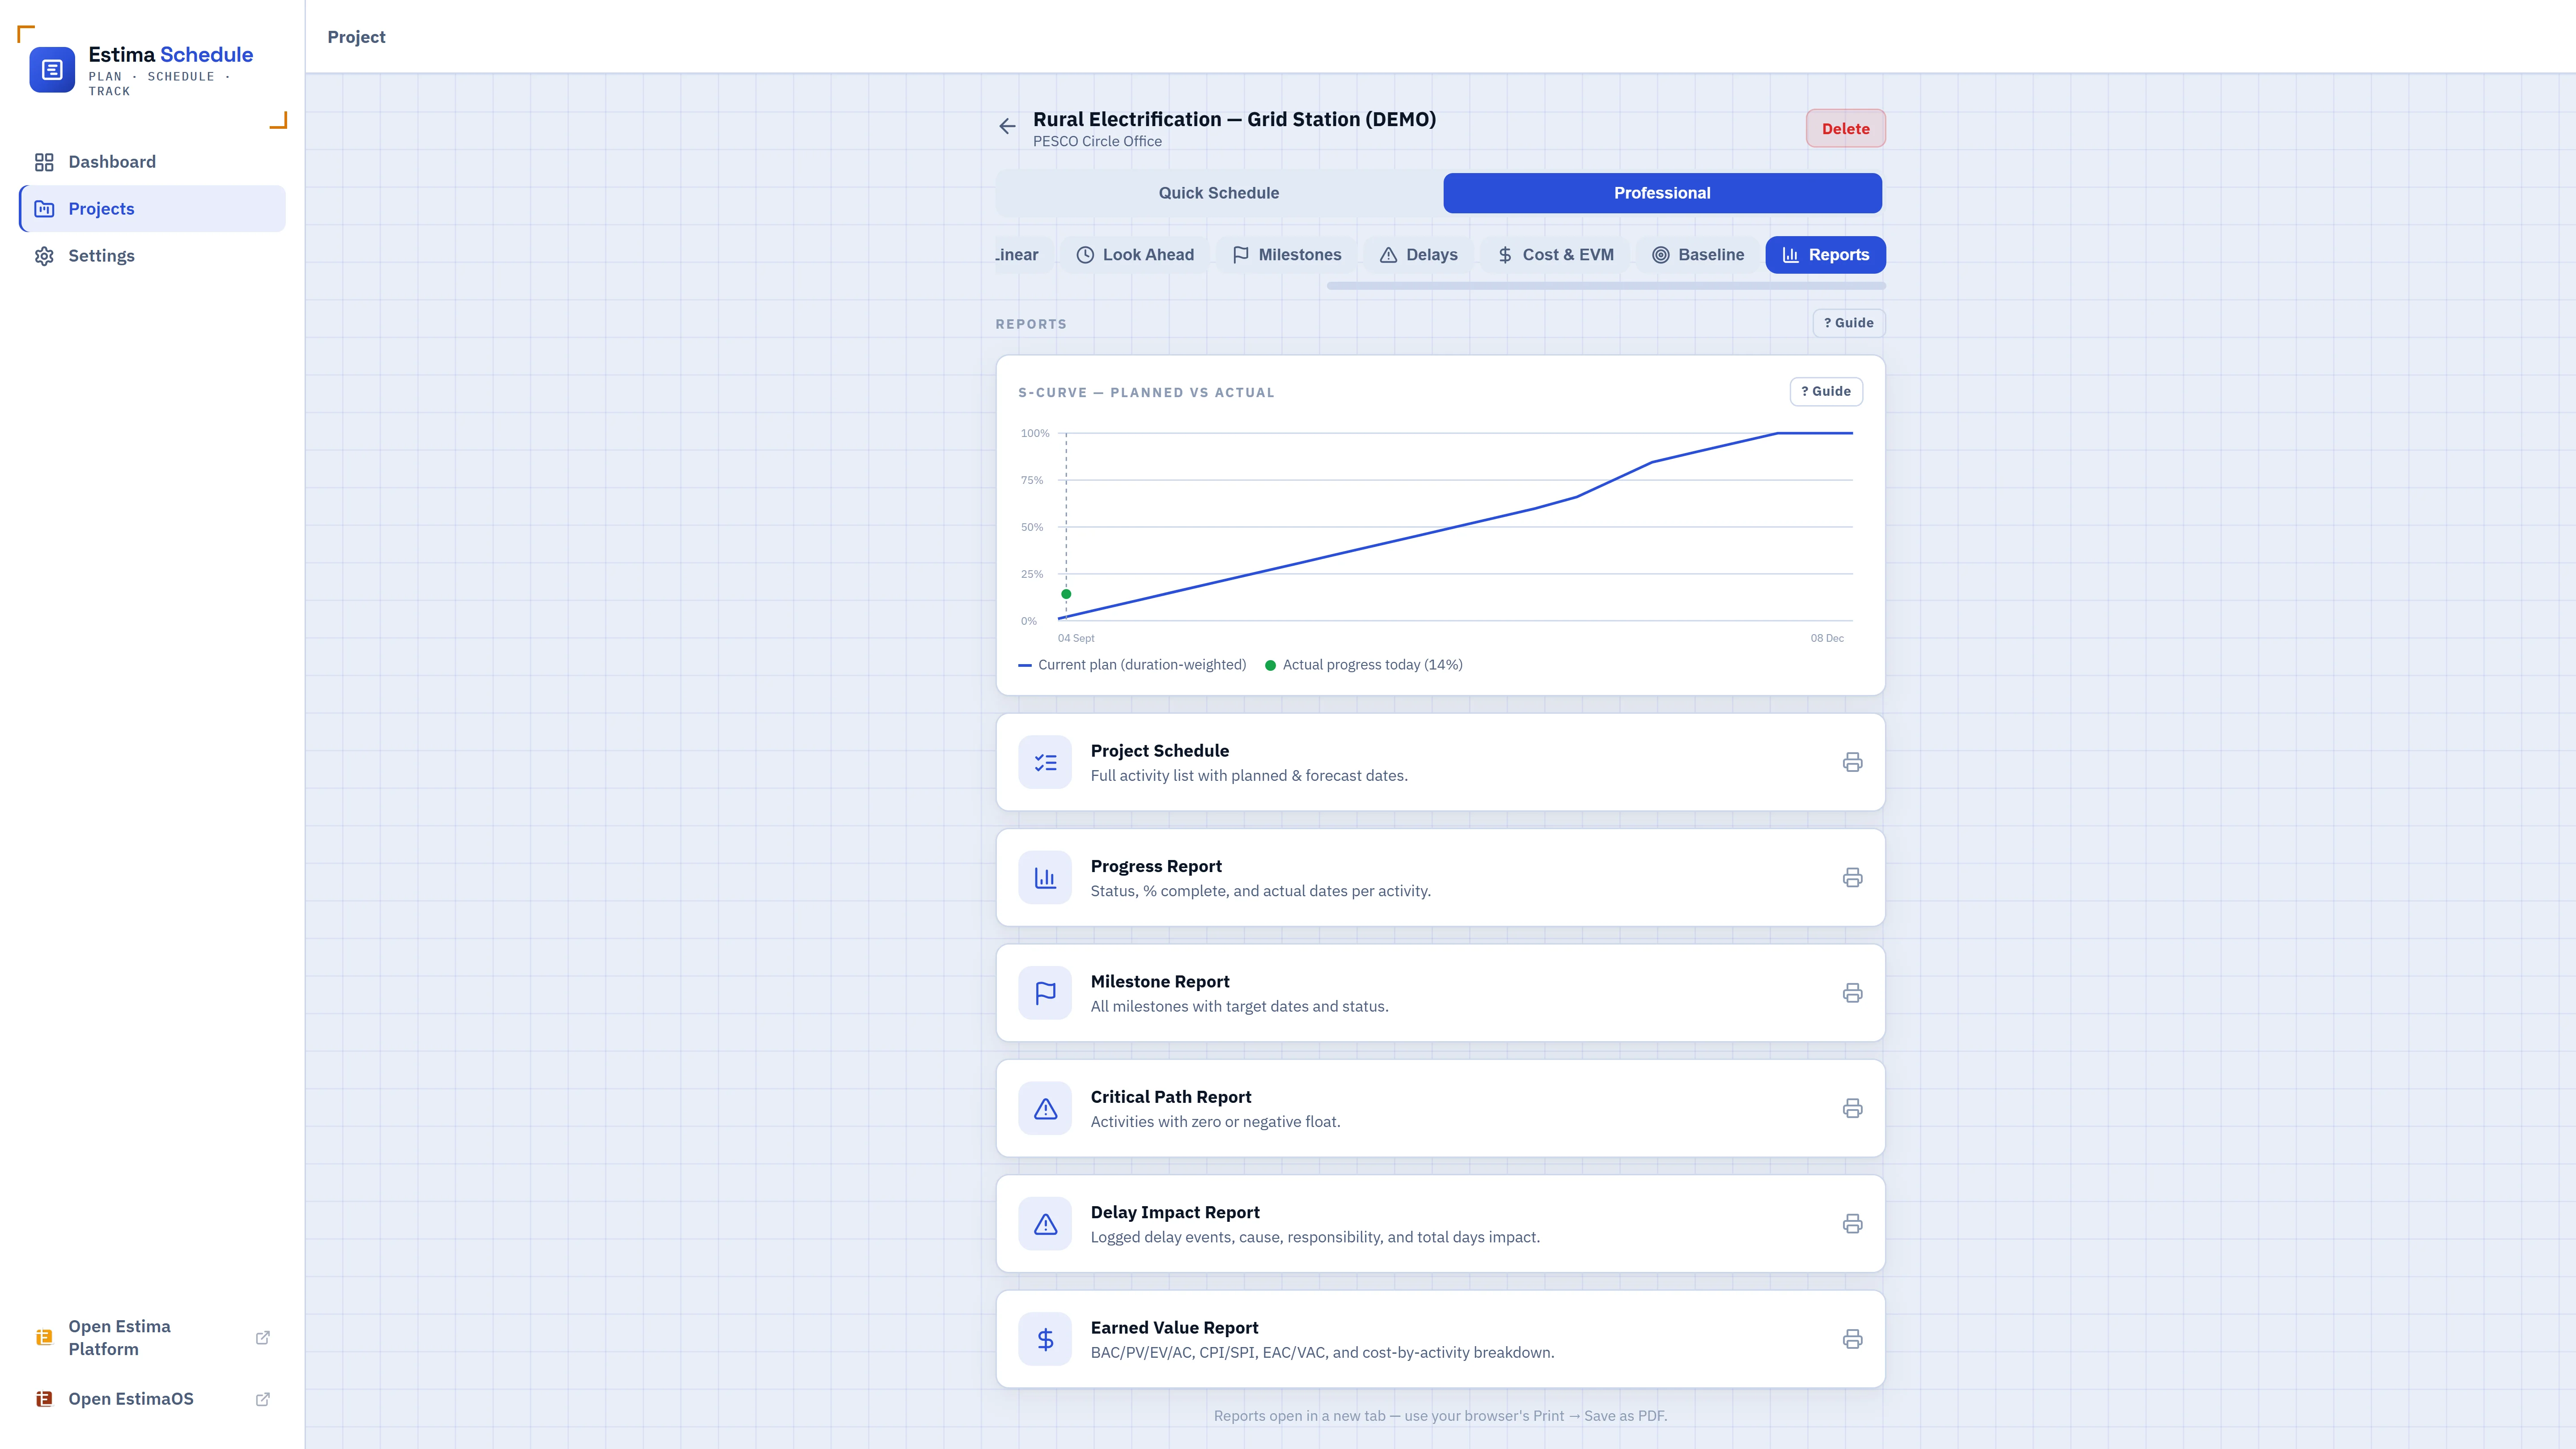This screenshot has height=1449, width=2576.
Task: Click 'PESCO Circle Office' subtitle text
Action: coord(1097,142)
